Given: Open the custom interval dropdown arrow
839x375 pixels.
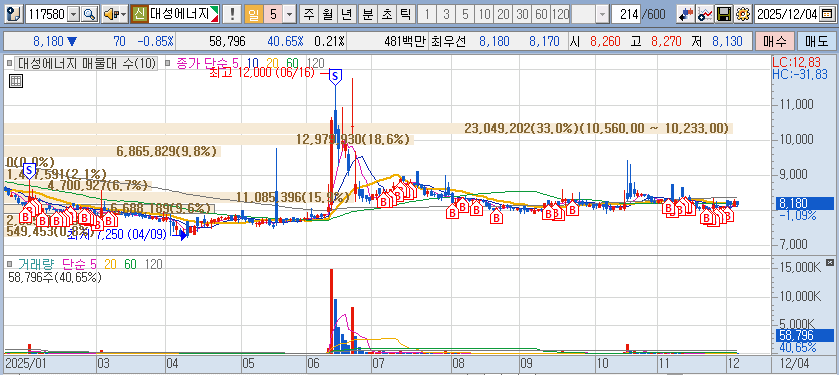Looking at the screenshot, I should click(602, 14).
